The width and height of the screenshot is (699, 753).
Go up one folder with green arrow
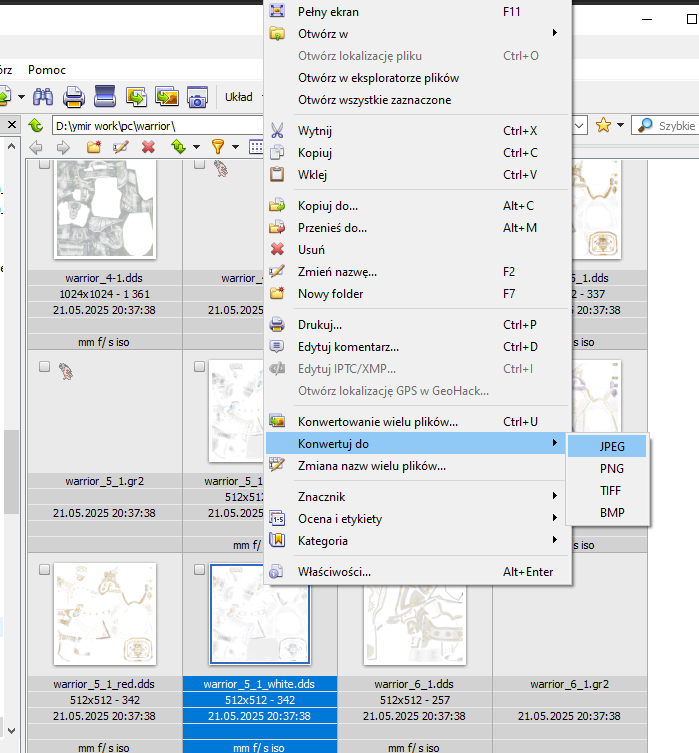click(36, 126)
